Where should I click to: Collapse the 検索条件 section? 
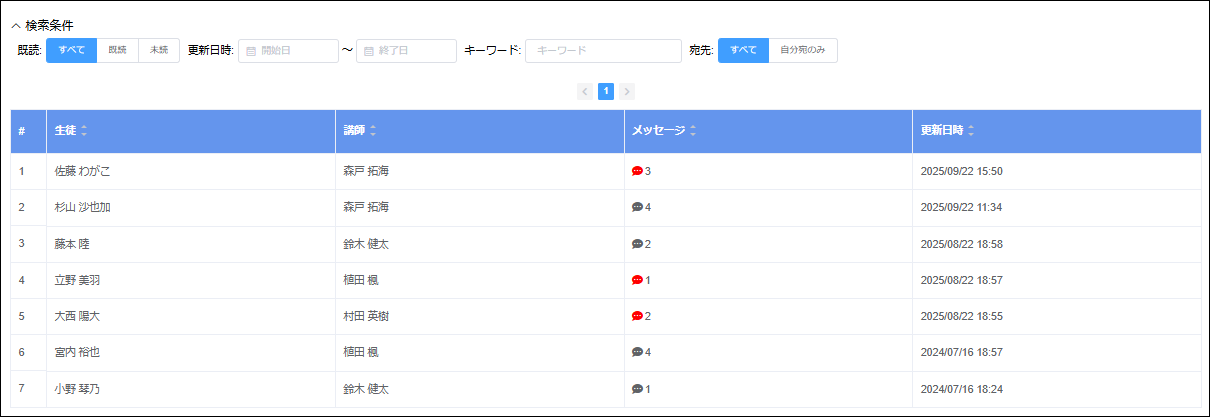16,25
